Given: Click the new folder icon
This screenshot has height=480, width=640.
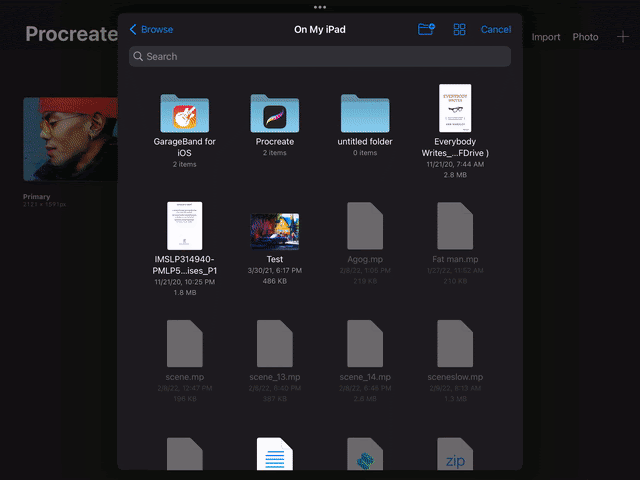Looking at the screenshot, I should tap(426, 30).
